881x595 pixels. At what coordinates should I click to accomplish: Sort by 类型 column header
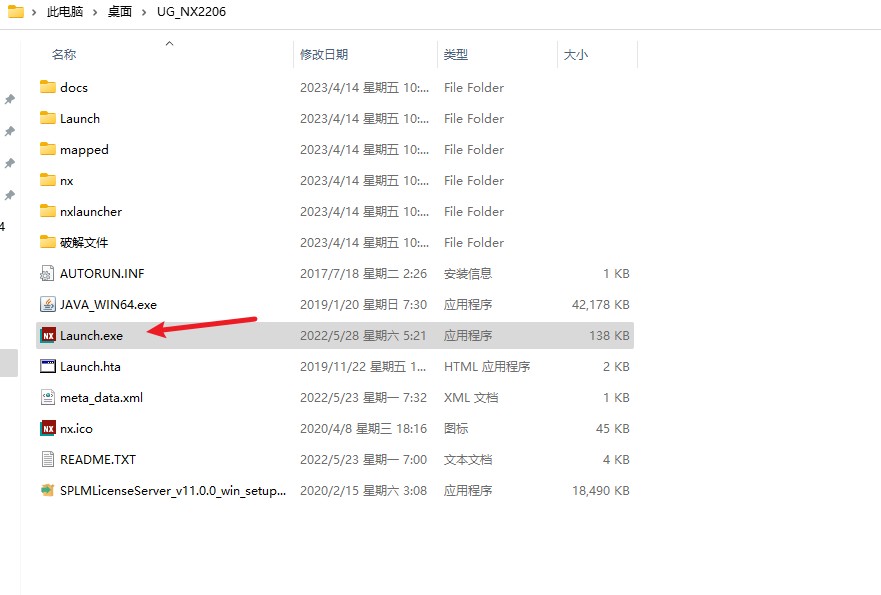point(456,54)
